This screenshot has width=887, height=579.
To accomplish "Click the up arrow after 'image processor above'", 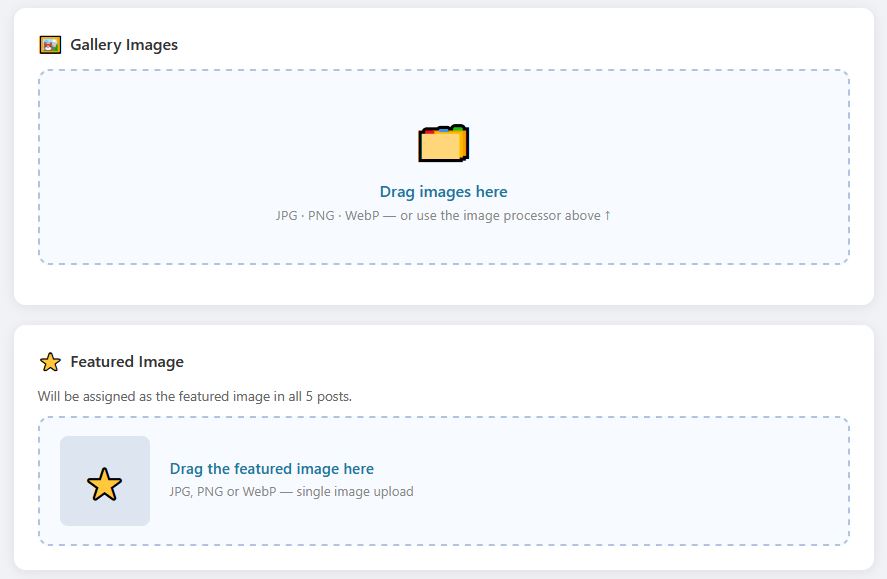I will [607, 216].
